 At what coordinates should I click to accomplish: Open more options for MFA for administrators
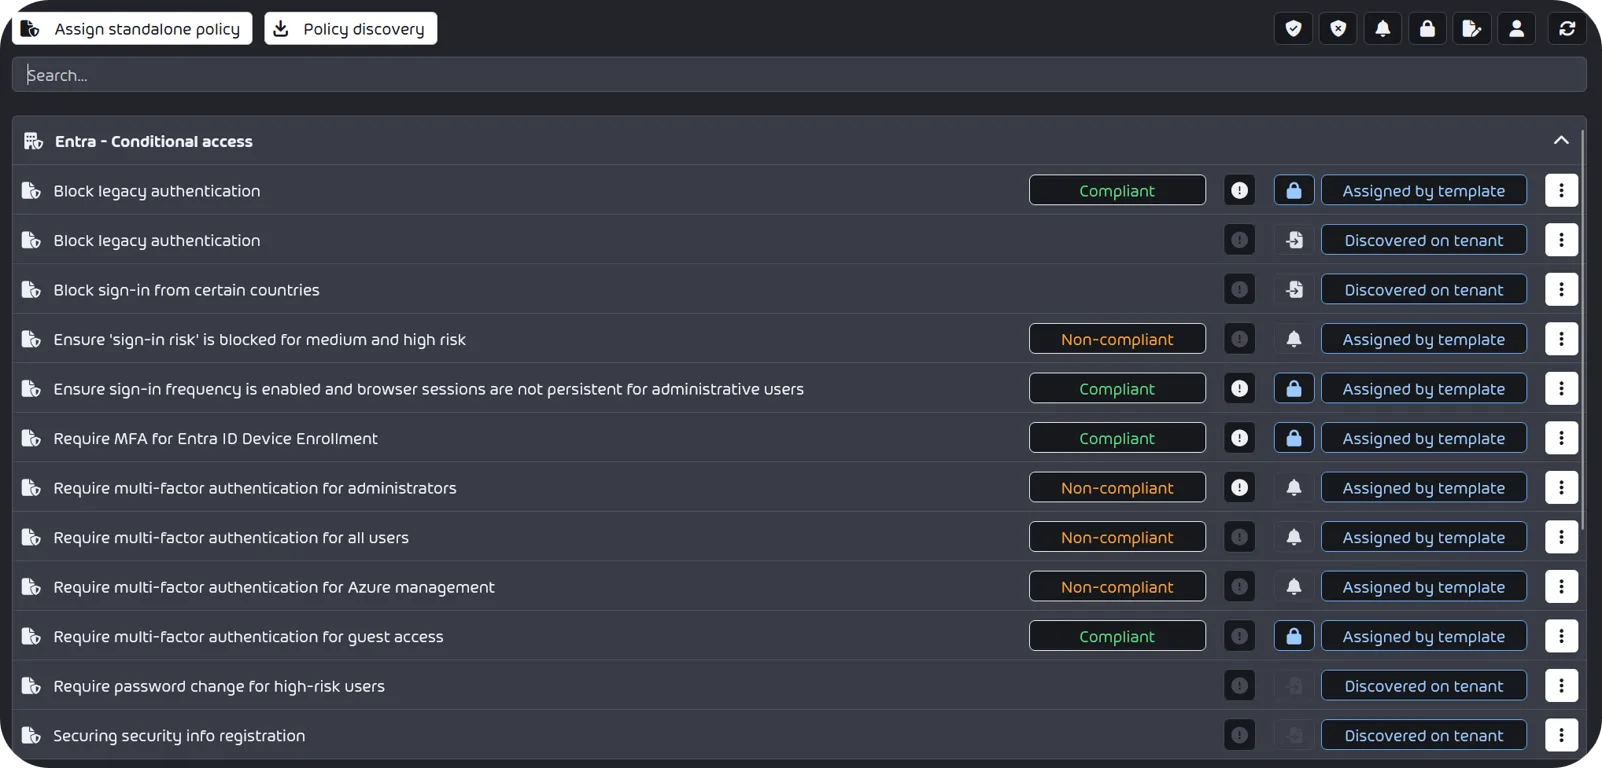(1561, 488)
